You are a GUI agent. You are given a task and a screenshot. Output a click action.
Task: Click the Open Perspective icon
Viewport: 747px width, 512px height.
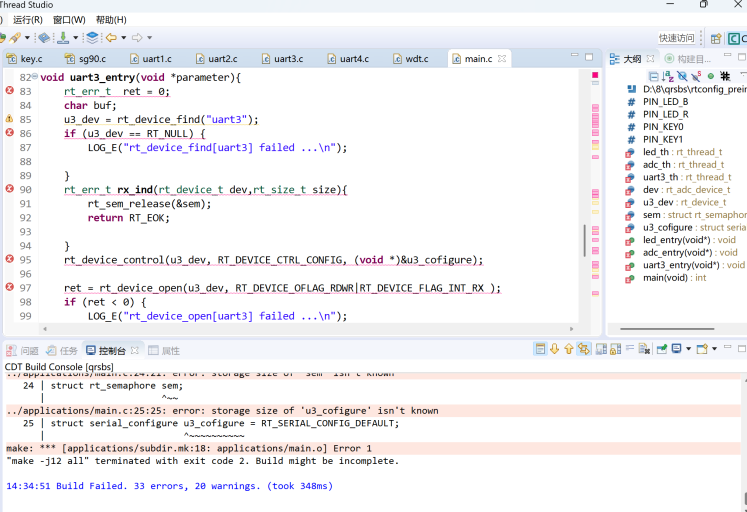pos(716,39)
